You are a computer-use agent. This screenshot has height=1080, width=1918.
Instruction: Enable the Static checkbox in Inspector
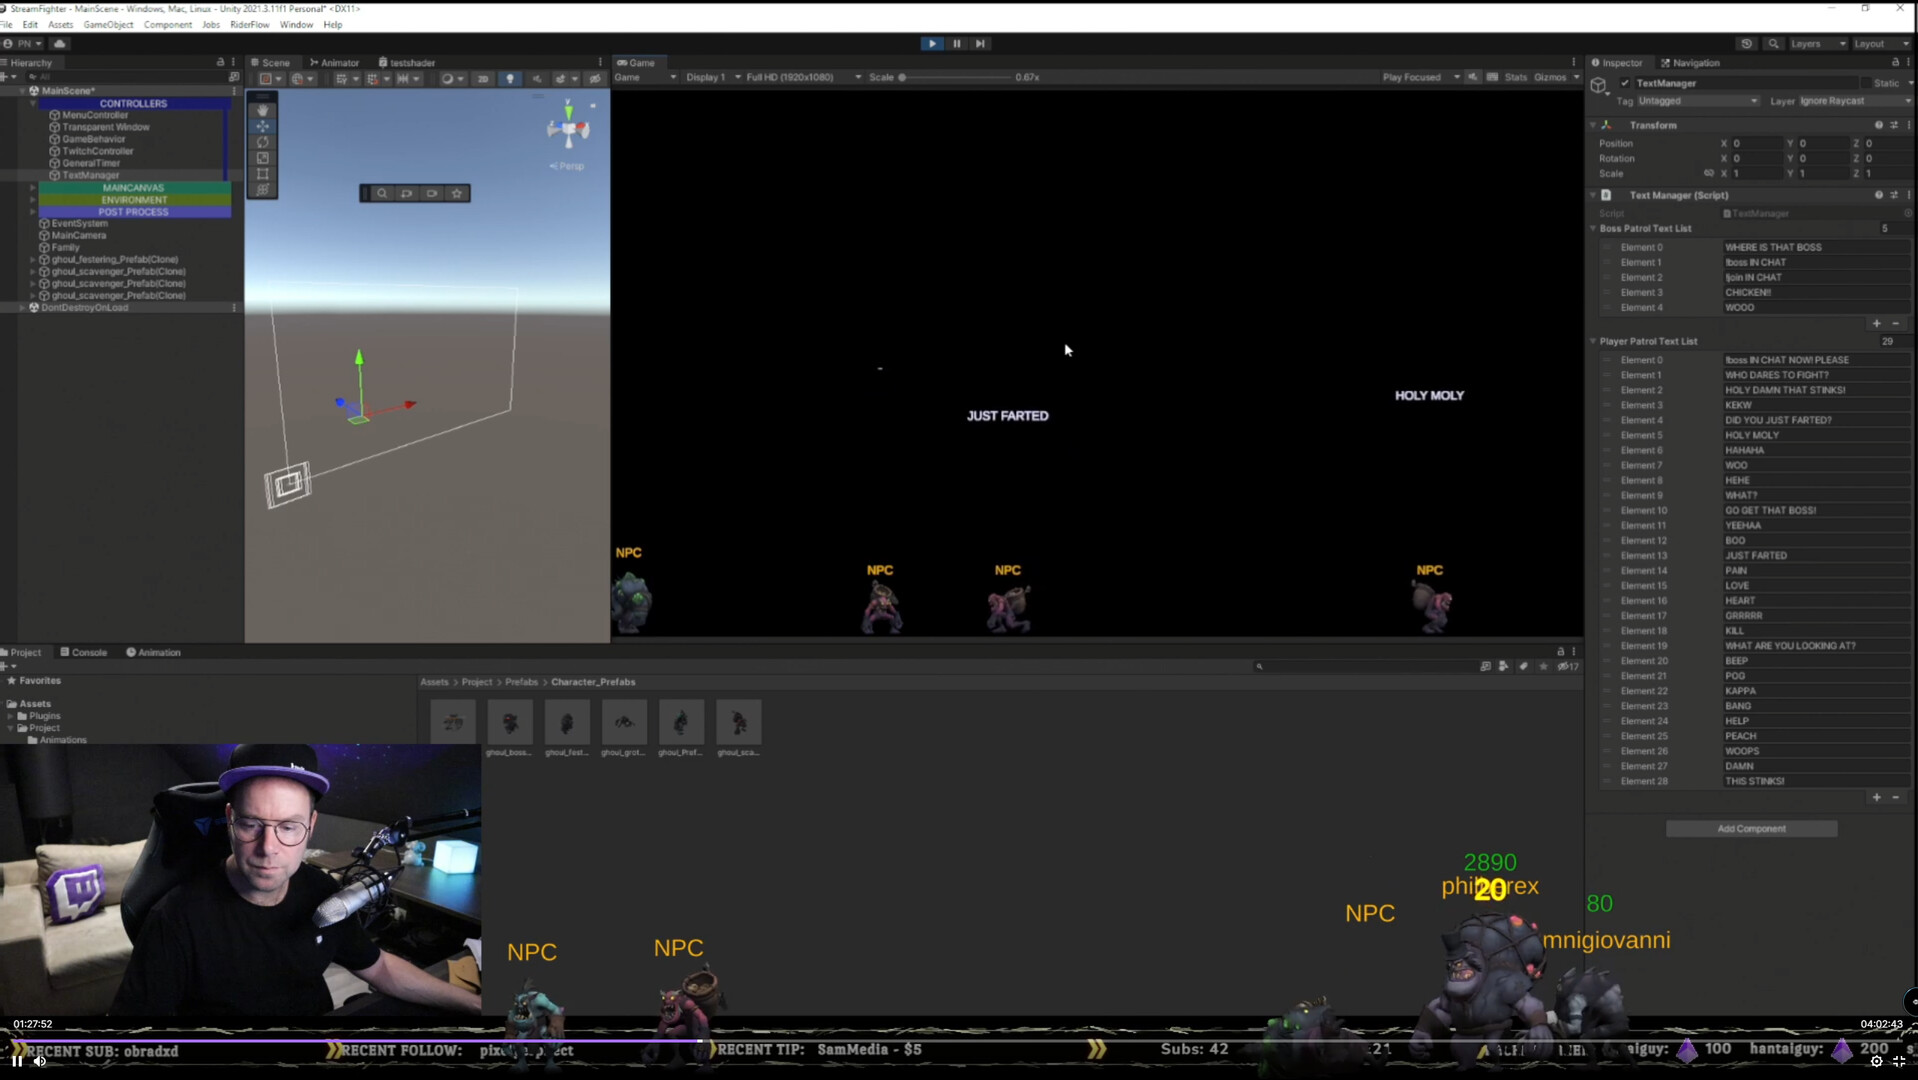(x=1866, y=83)
